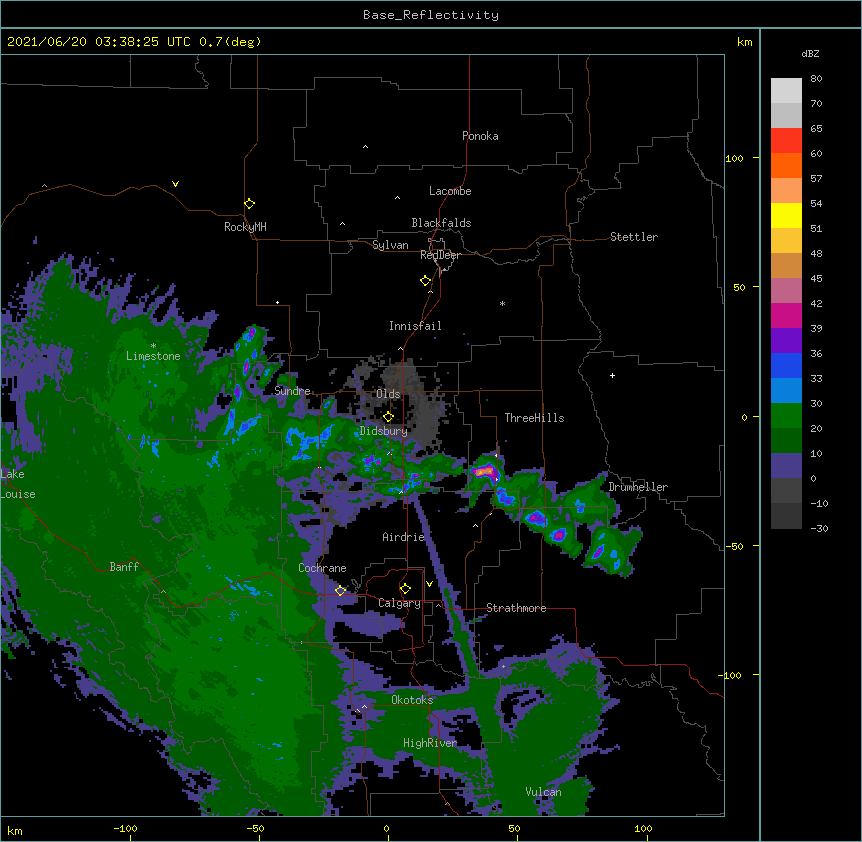Click the Vulcan label
The image size is (862, 842).
pyautogui.click(x=543, y=792)
